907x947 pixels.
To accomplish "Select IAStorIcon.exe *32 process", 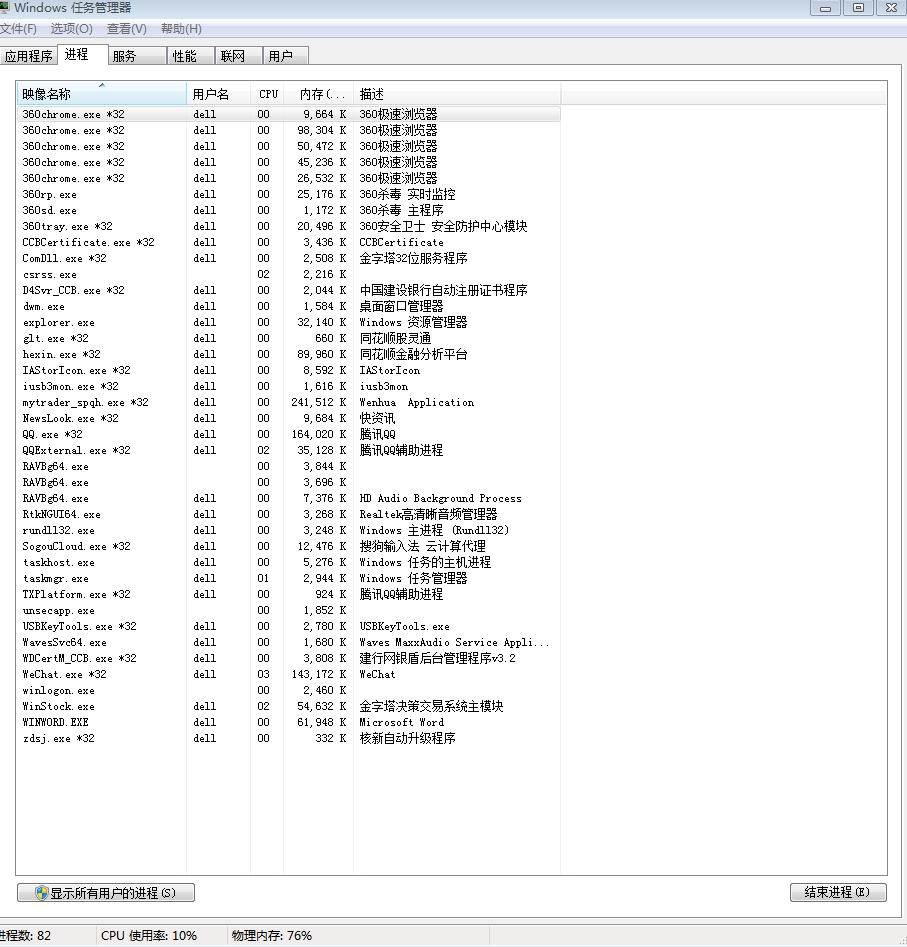I will [x=289, y=370].
